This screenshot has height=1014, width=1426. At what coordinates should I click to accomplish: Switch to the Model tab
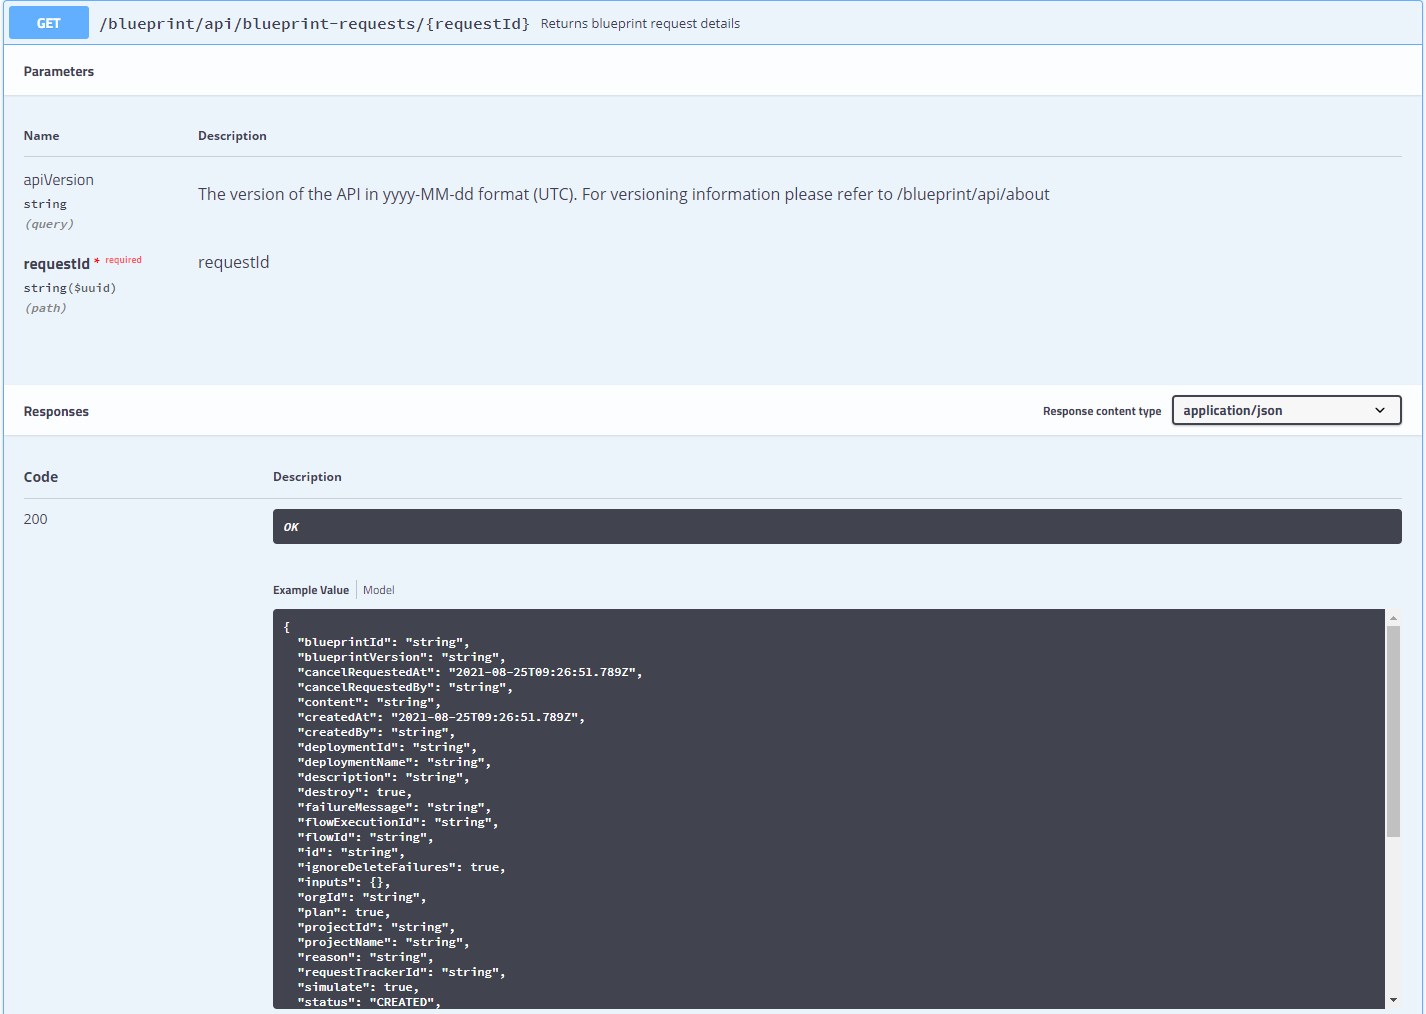click(x=378, y=590)
